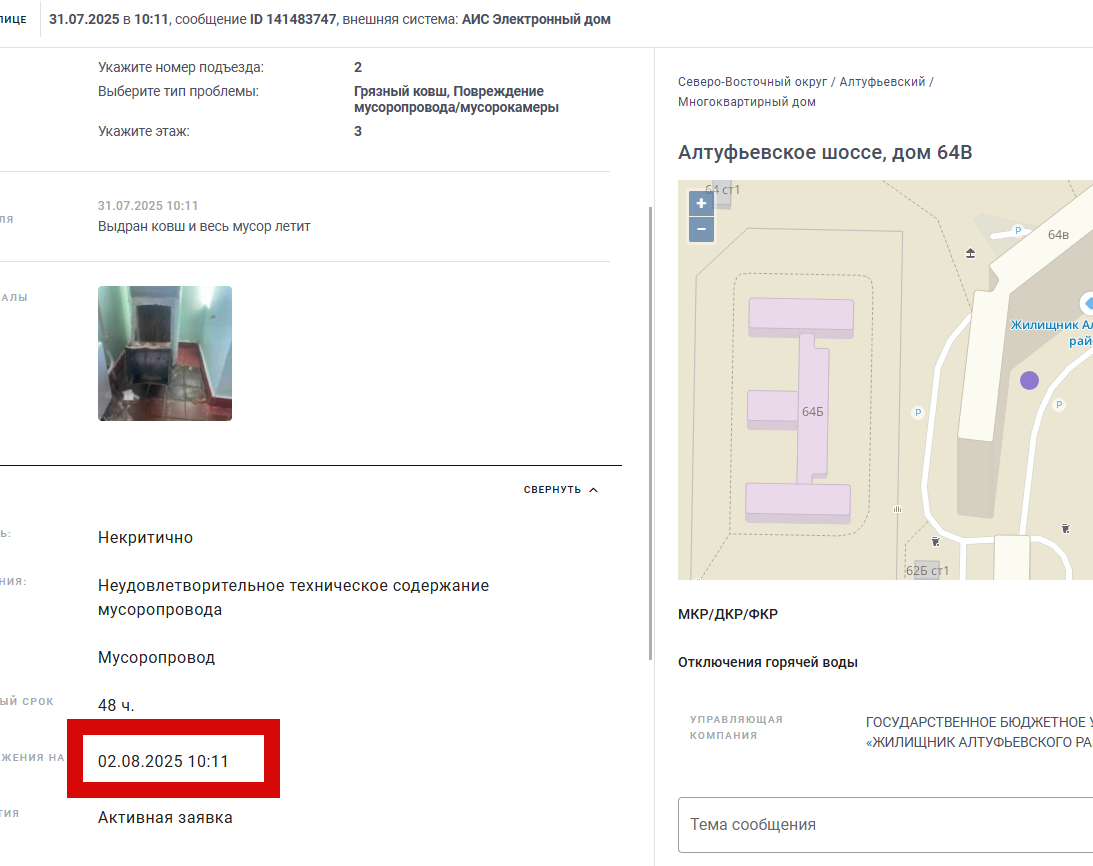1093x866 pixels.
Task: Click the blue Жилищник organization marker
Action: 1087,304
